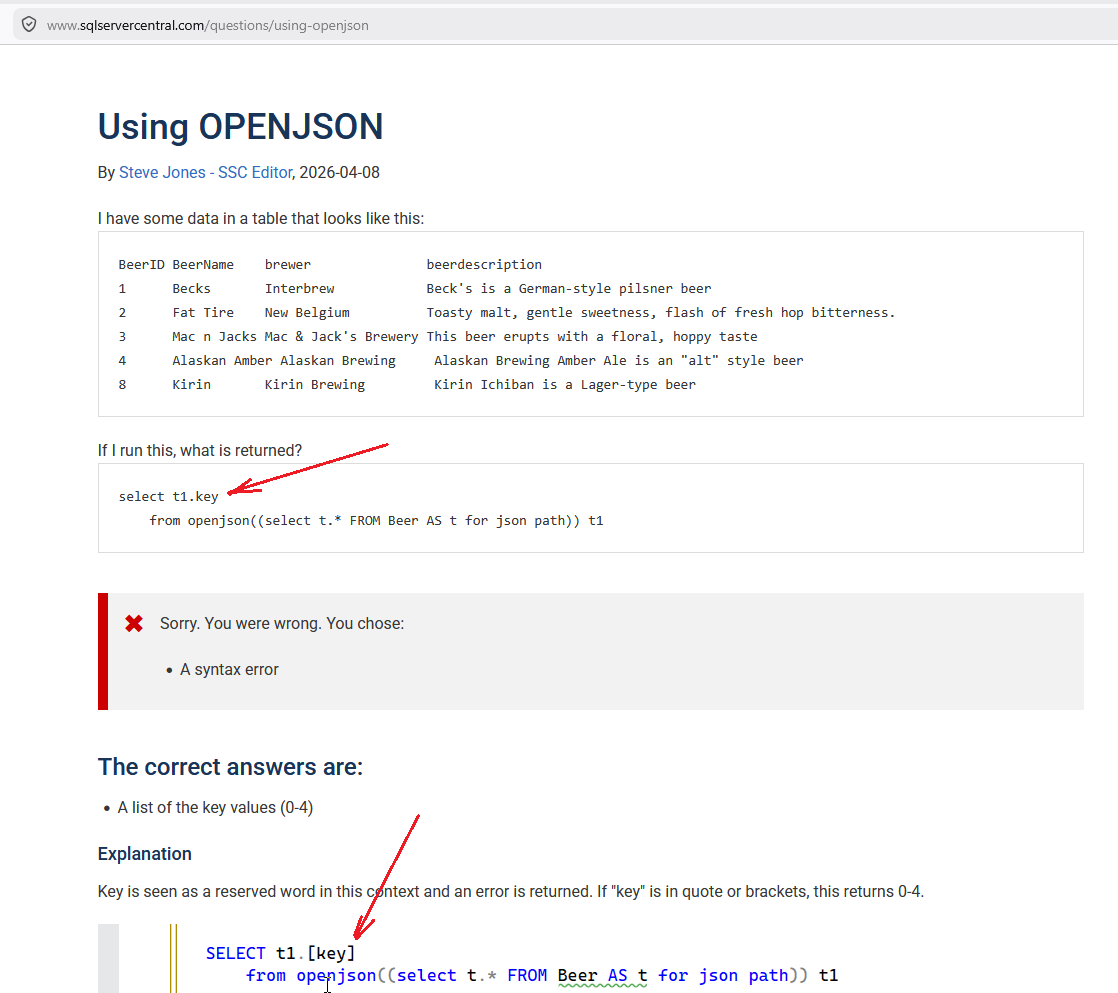Click the for json path code text
The image size is (1118, 993).
click(x=722, y=975)
